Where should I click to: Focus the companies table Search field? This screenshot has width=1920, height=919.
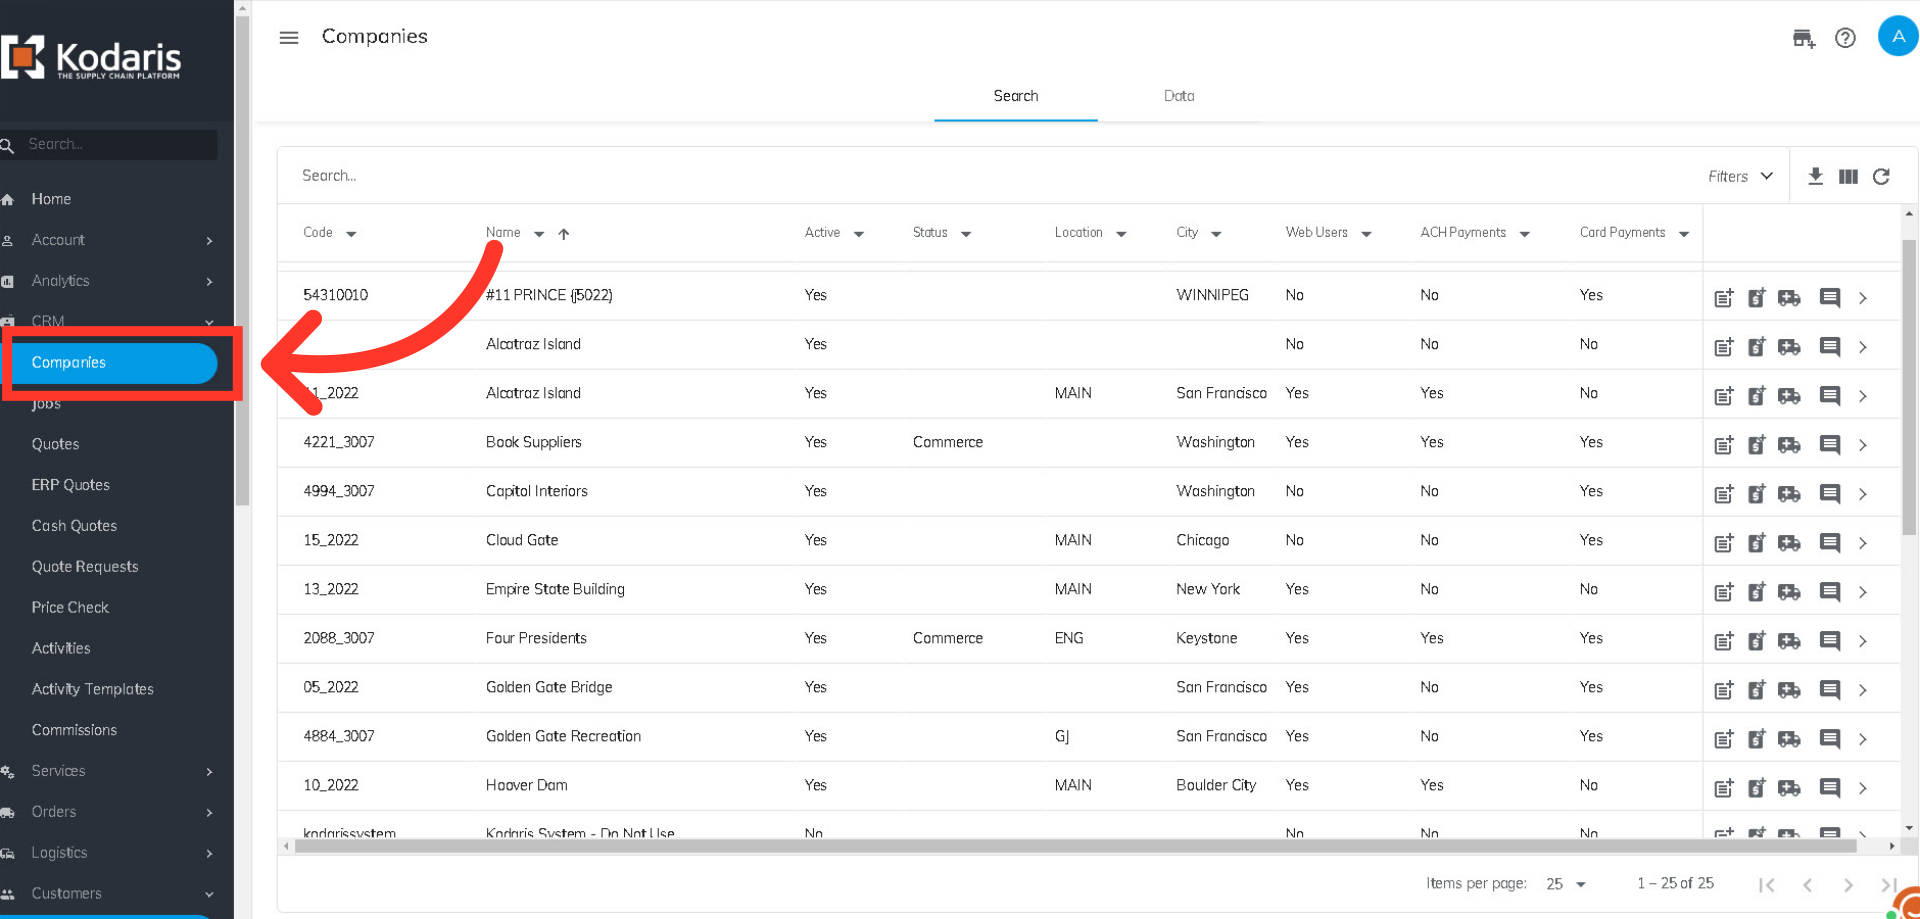pos(990,176)
